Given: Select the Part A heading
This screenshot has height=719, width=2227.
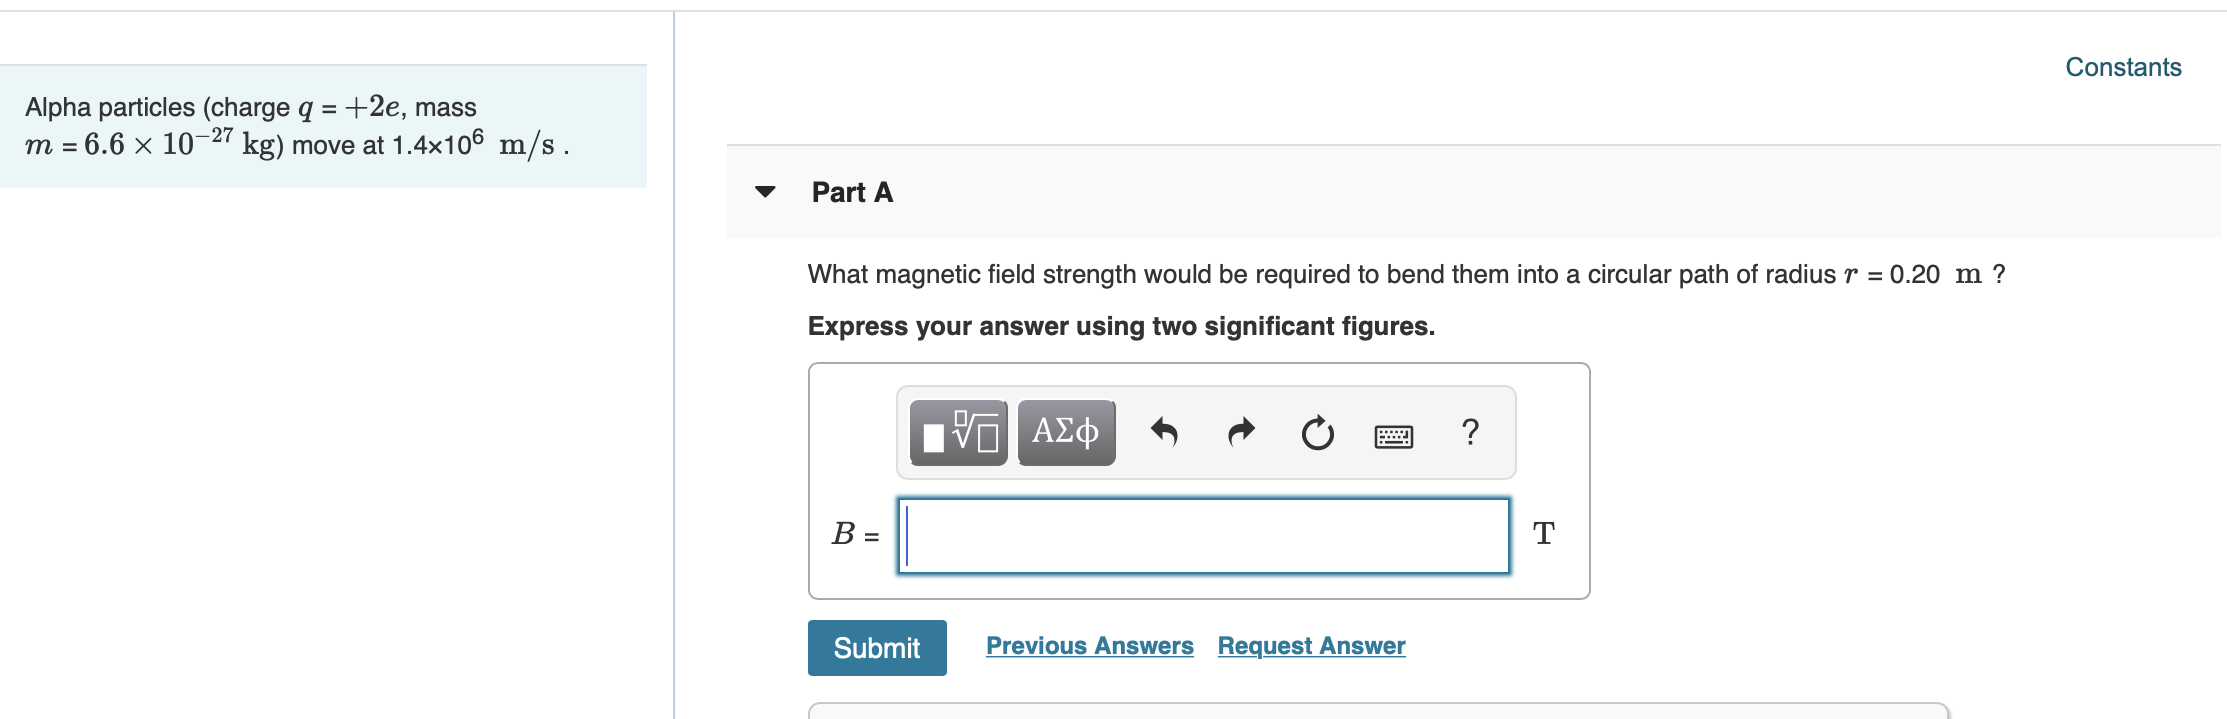Looking at the screenshot, I should (851, 192).
